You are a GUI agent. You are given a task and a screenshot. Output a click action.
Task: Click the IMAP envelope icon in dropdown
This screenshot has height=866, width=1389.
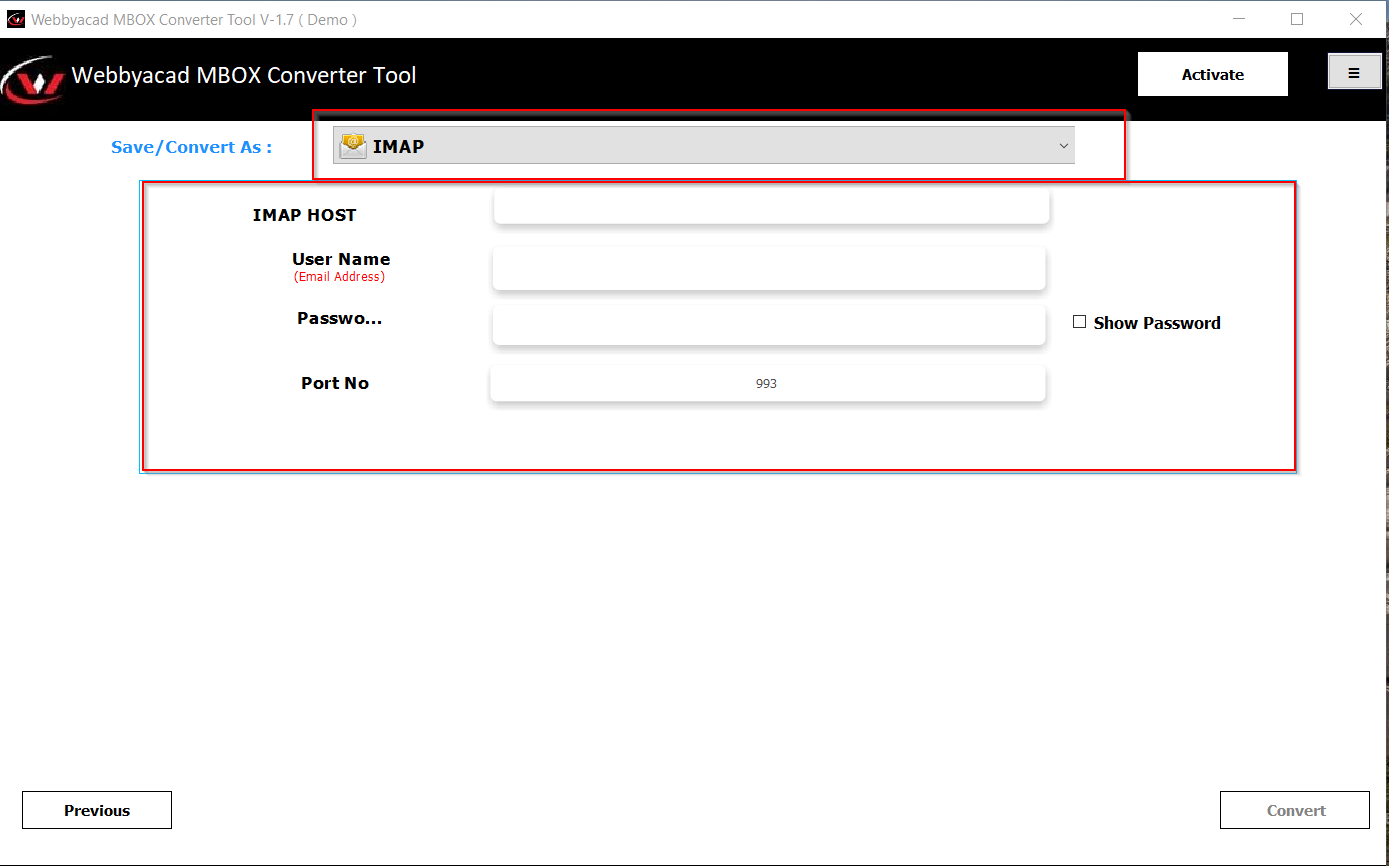[x=353, y=146]
